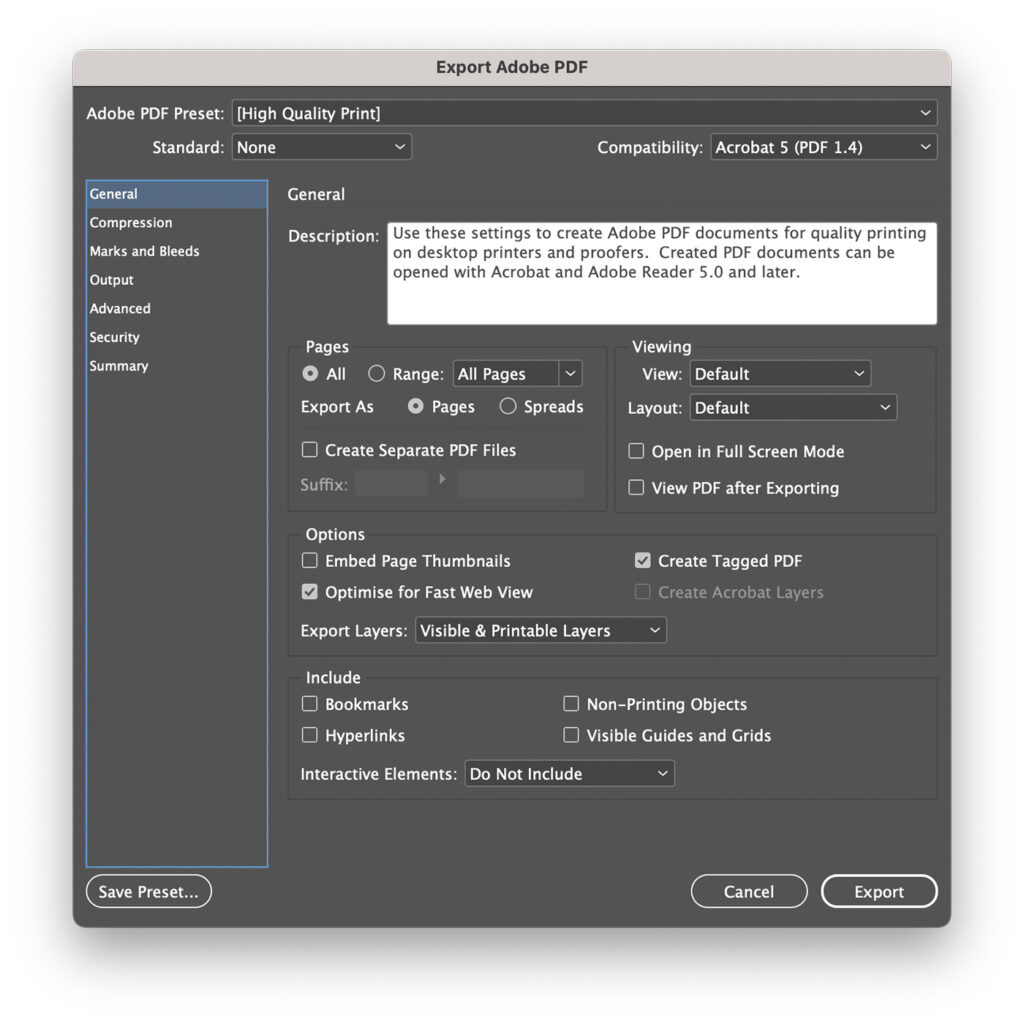Screen dimensions: 1024x1024
Task: Uncheck Create Tagged PDF
Action: [x=643, y=561]
